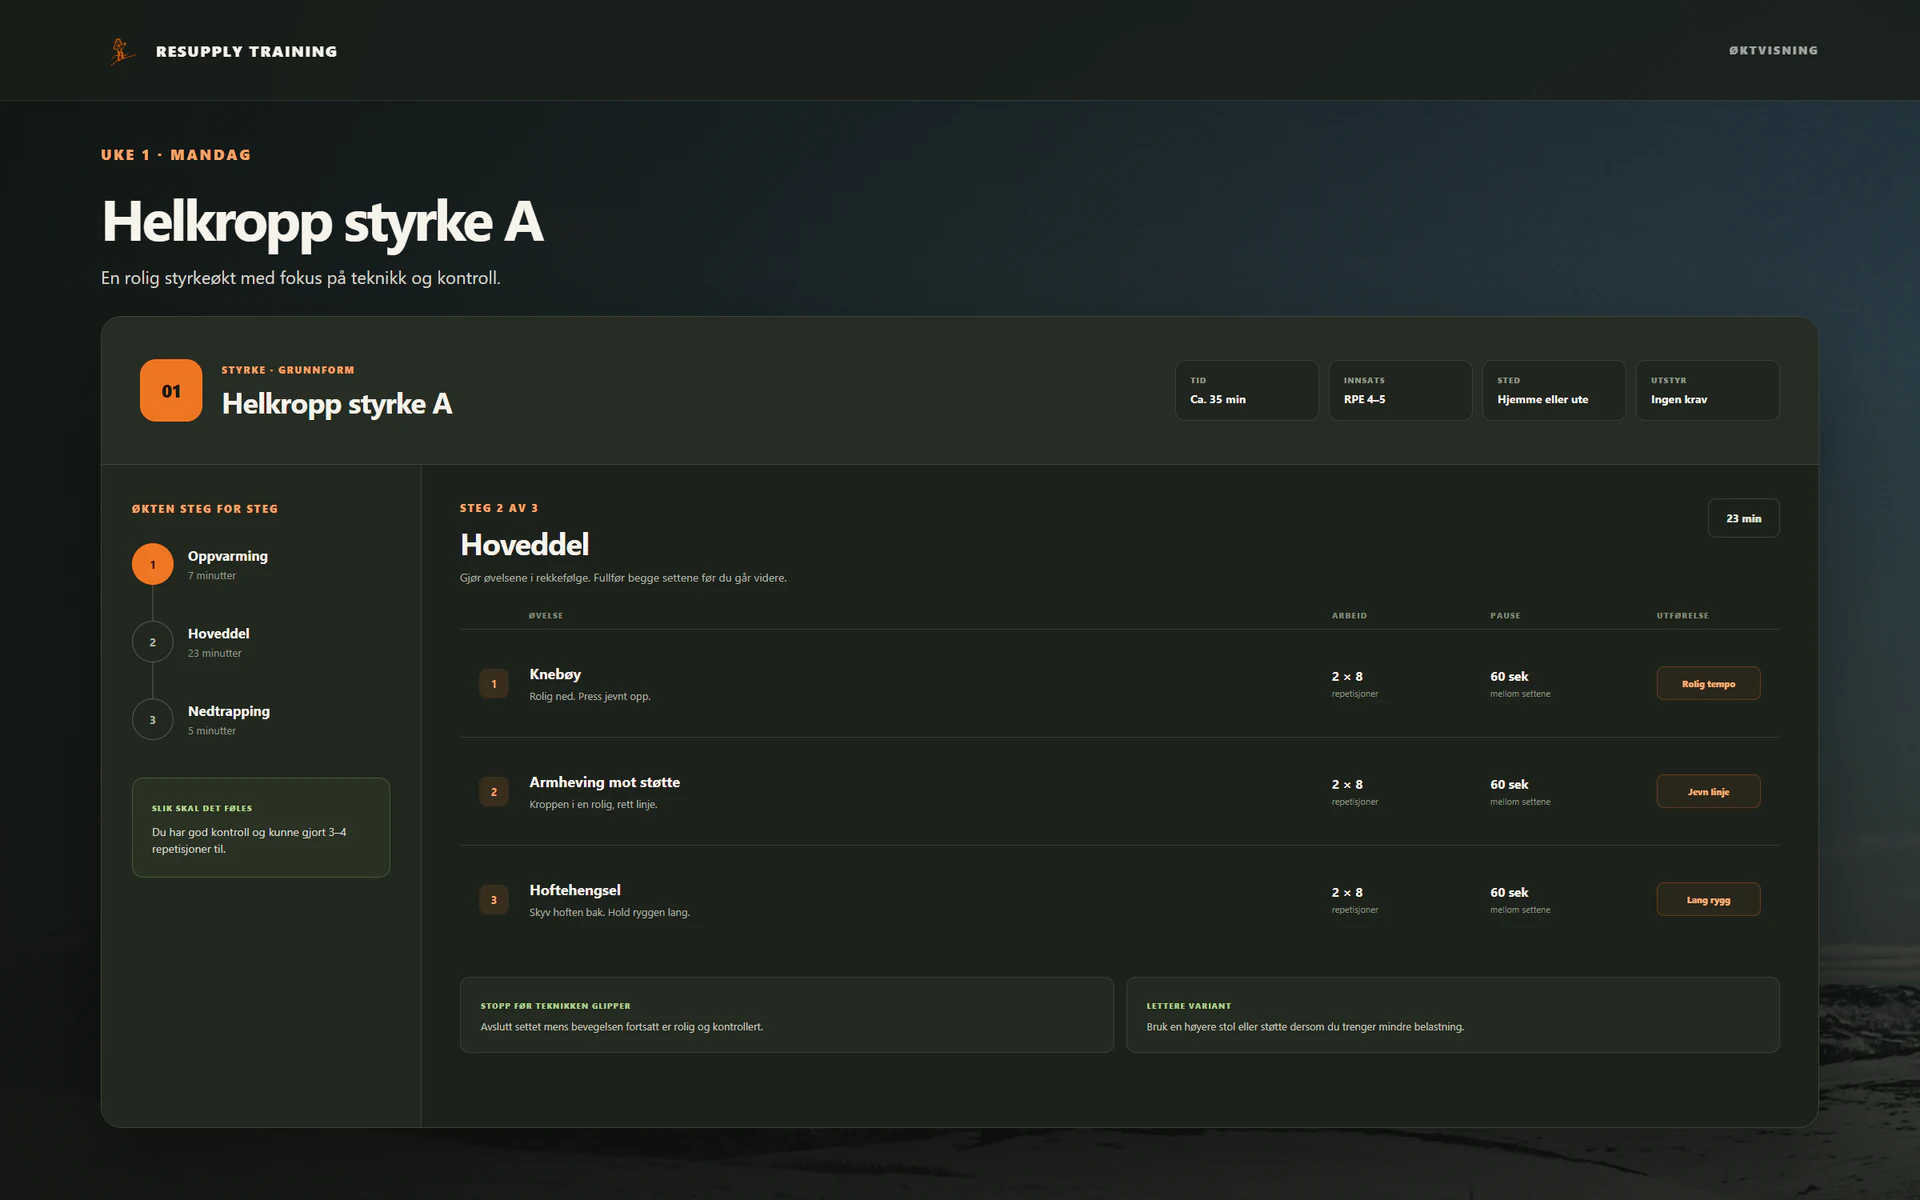The width and height of the screenshot is (1920, 1200).
Task: Open the Øktvisning nav link
Action: coord(1773,50)
